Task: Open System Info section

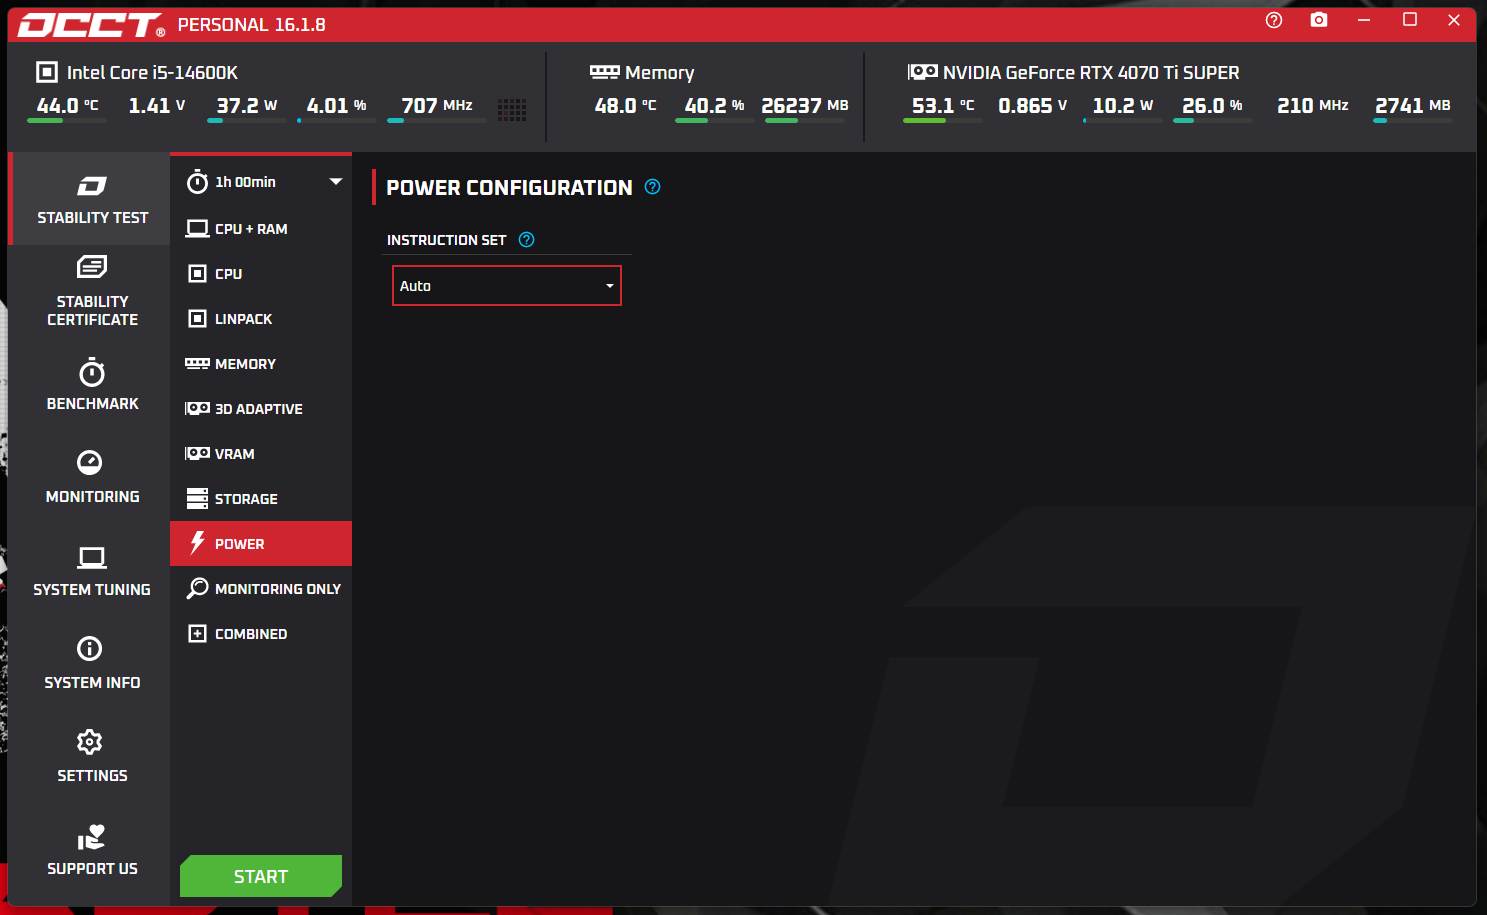Action: [90, 663]
